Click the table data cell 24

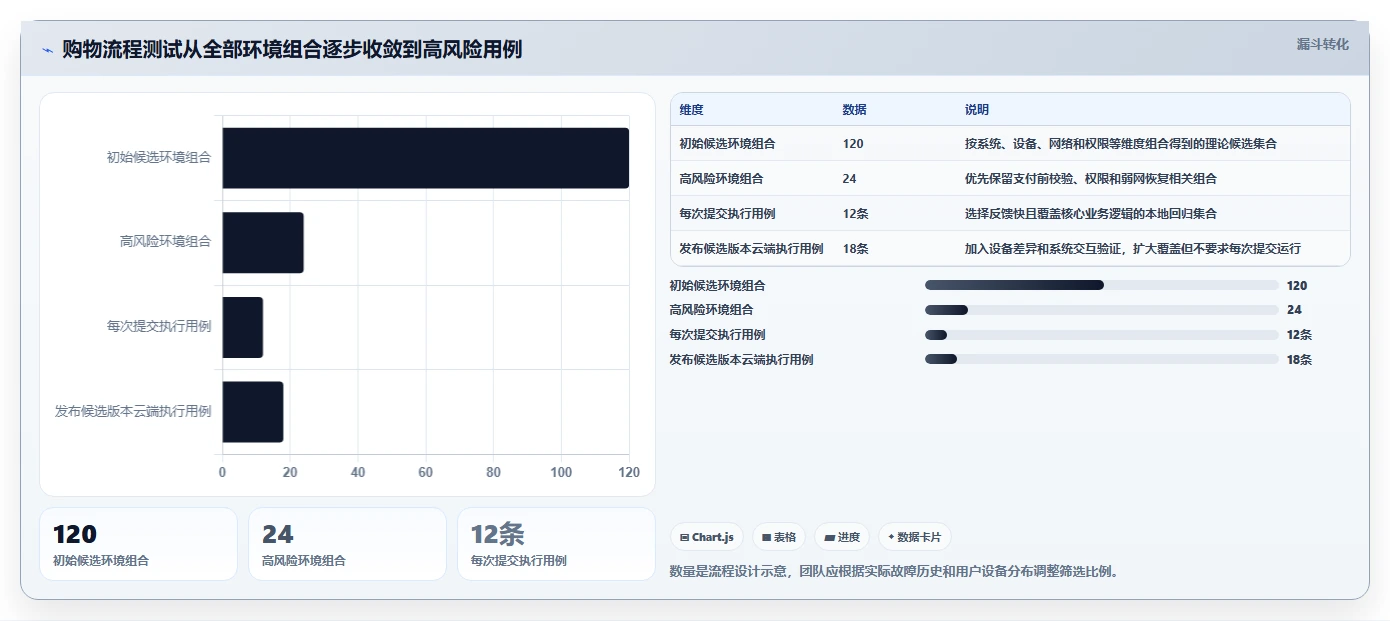pos(849,179)
